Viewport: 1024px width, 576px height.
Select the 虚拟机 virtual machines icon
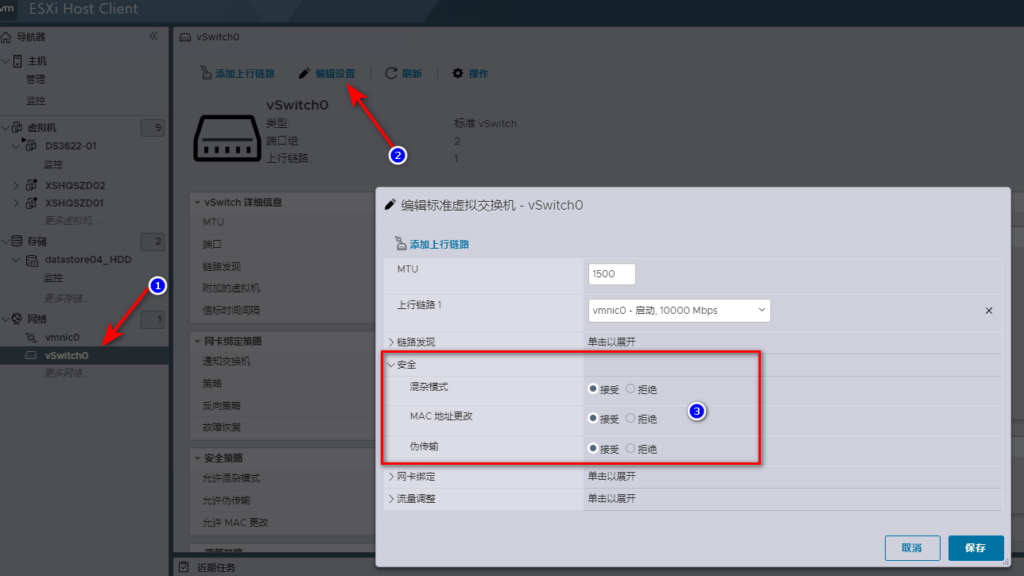click(x=18, y=127)
